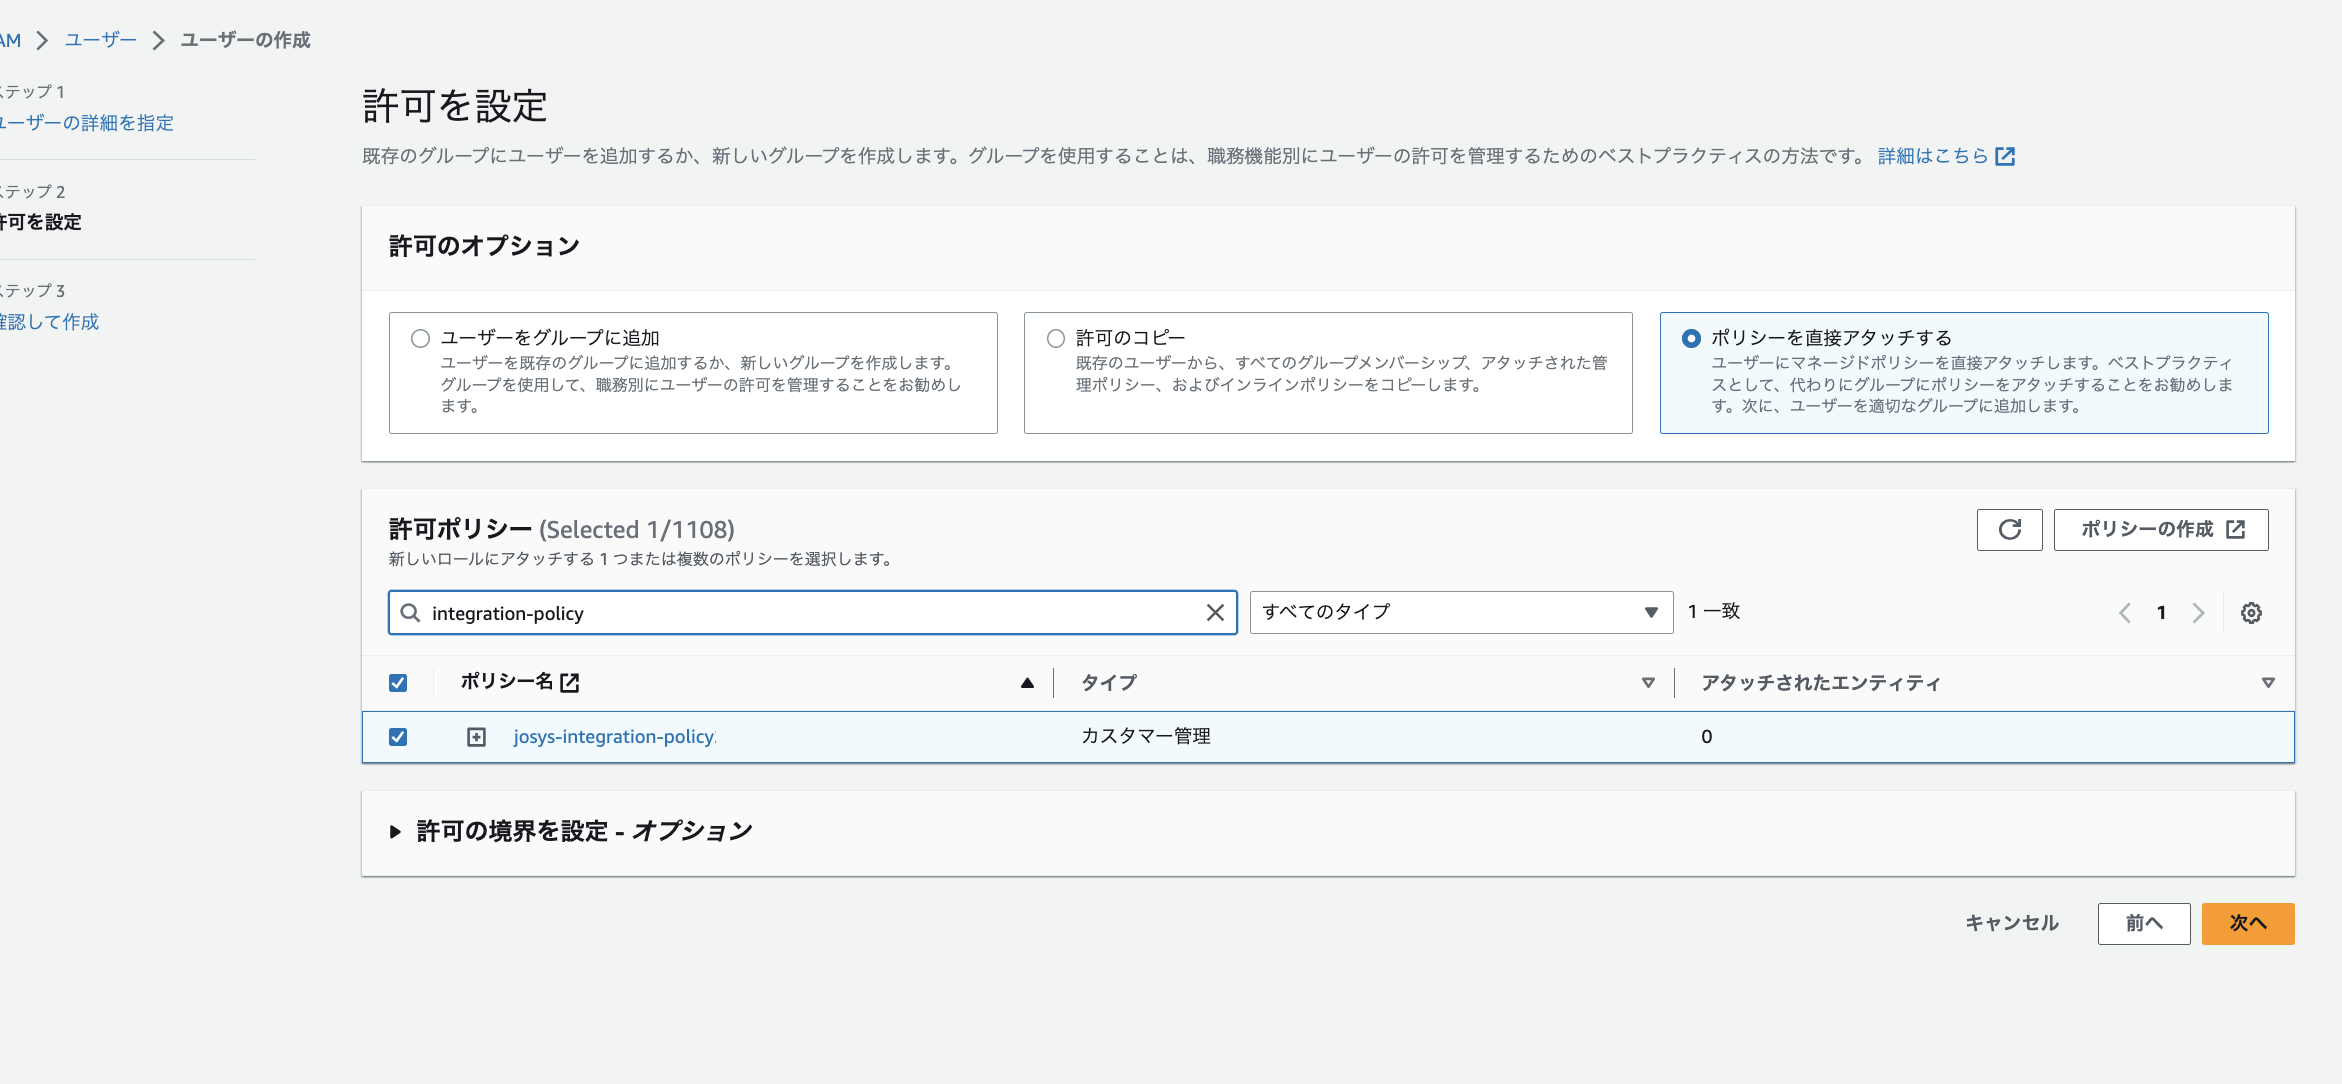
Task: Click into the integration-policy search field
Action: click(x=800, y=613)
